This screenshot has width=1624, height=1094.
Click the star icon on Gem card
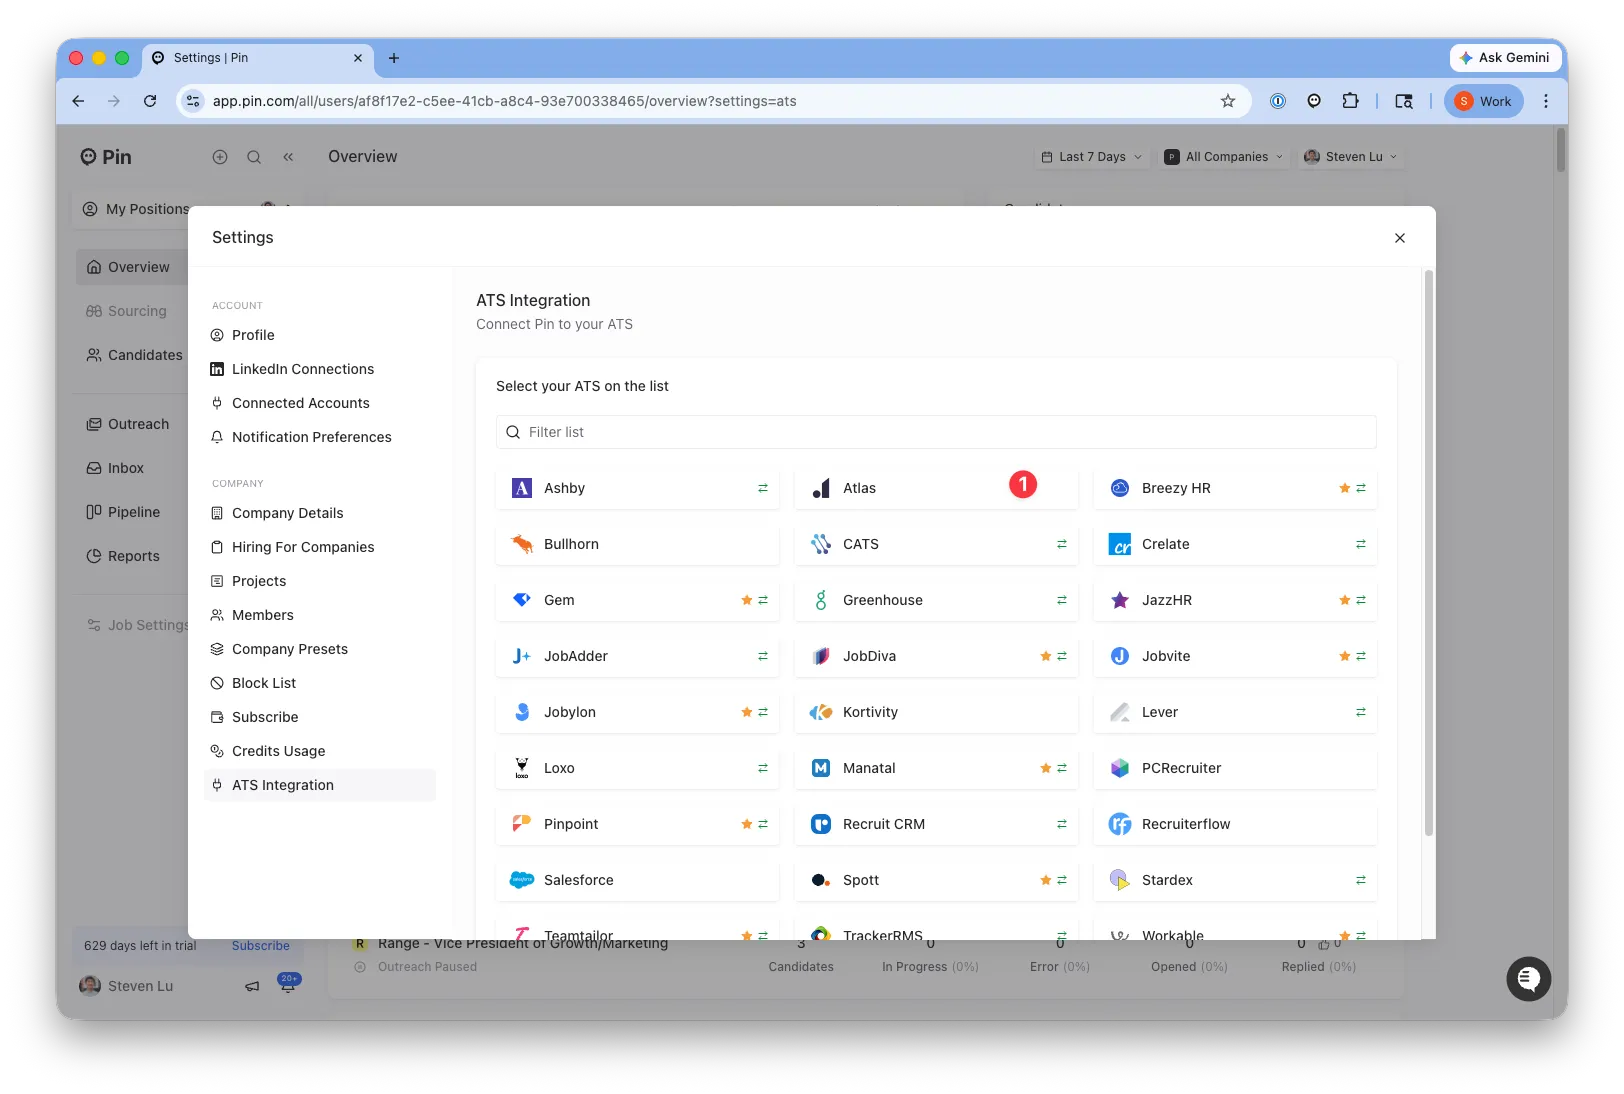pyautogui.click(x=746, y=600)
